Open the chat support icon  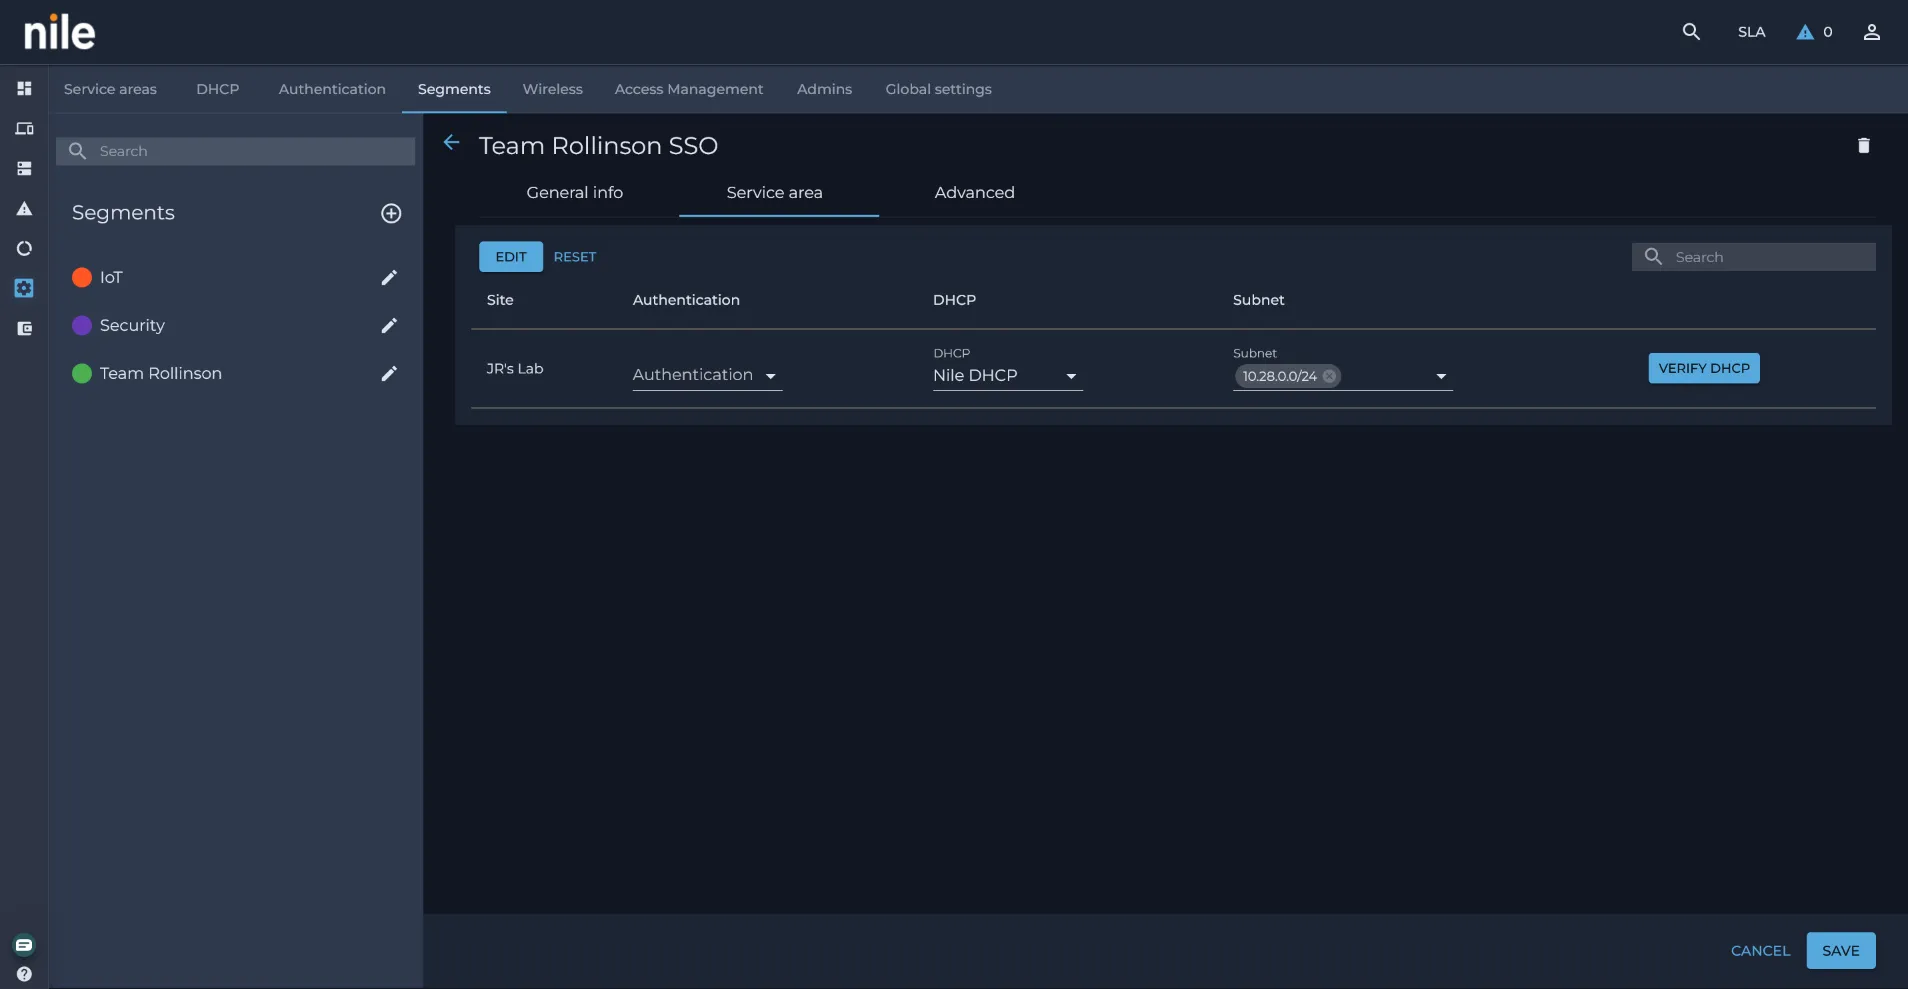click(24, 945)
